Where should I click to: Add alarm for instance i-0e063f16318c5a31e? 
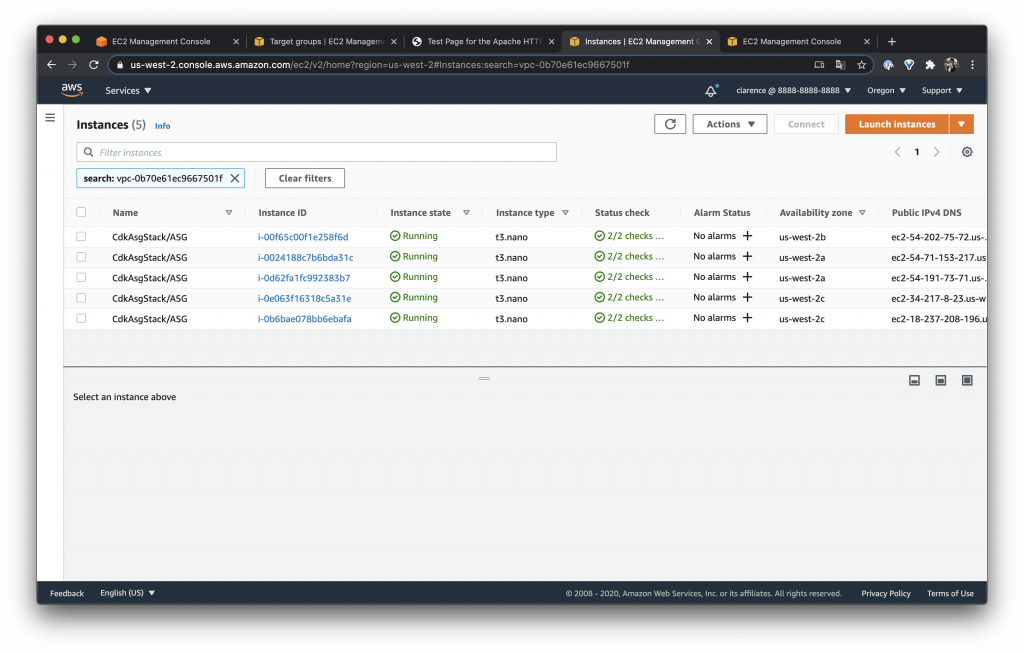coord(748,297)
